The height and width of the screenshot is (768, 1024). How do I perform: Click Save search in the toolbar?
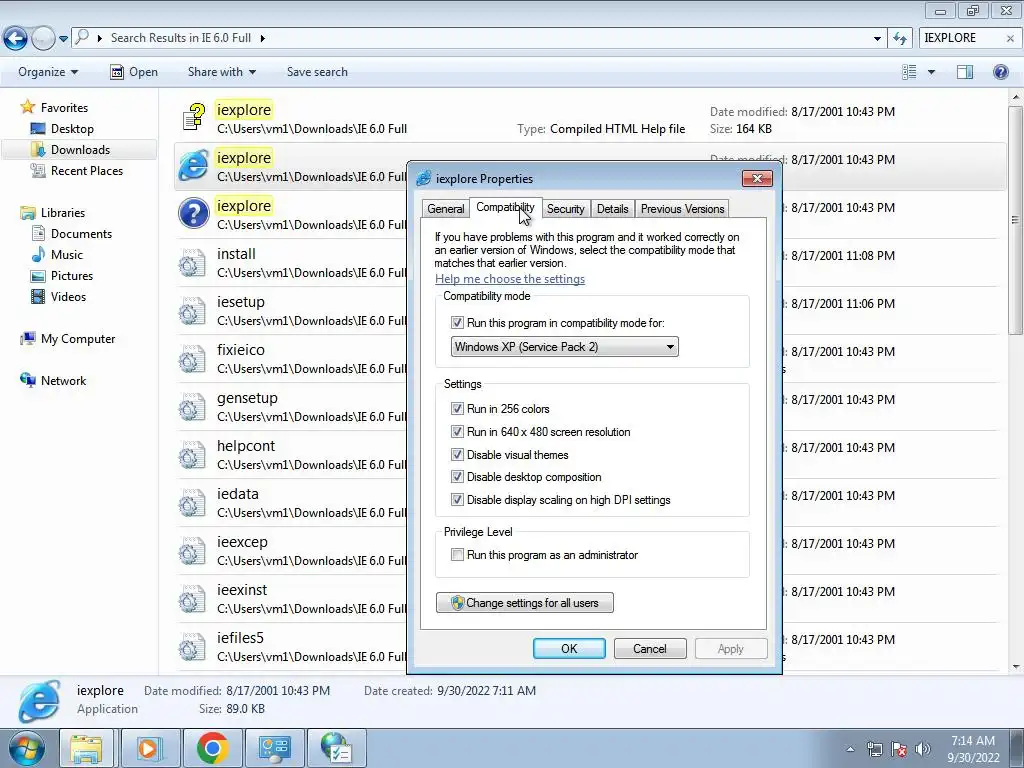coord(317,72)
